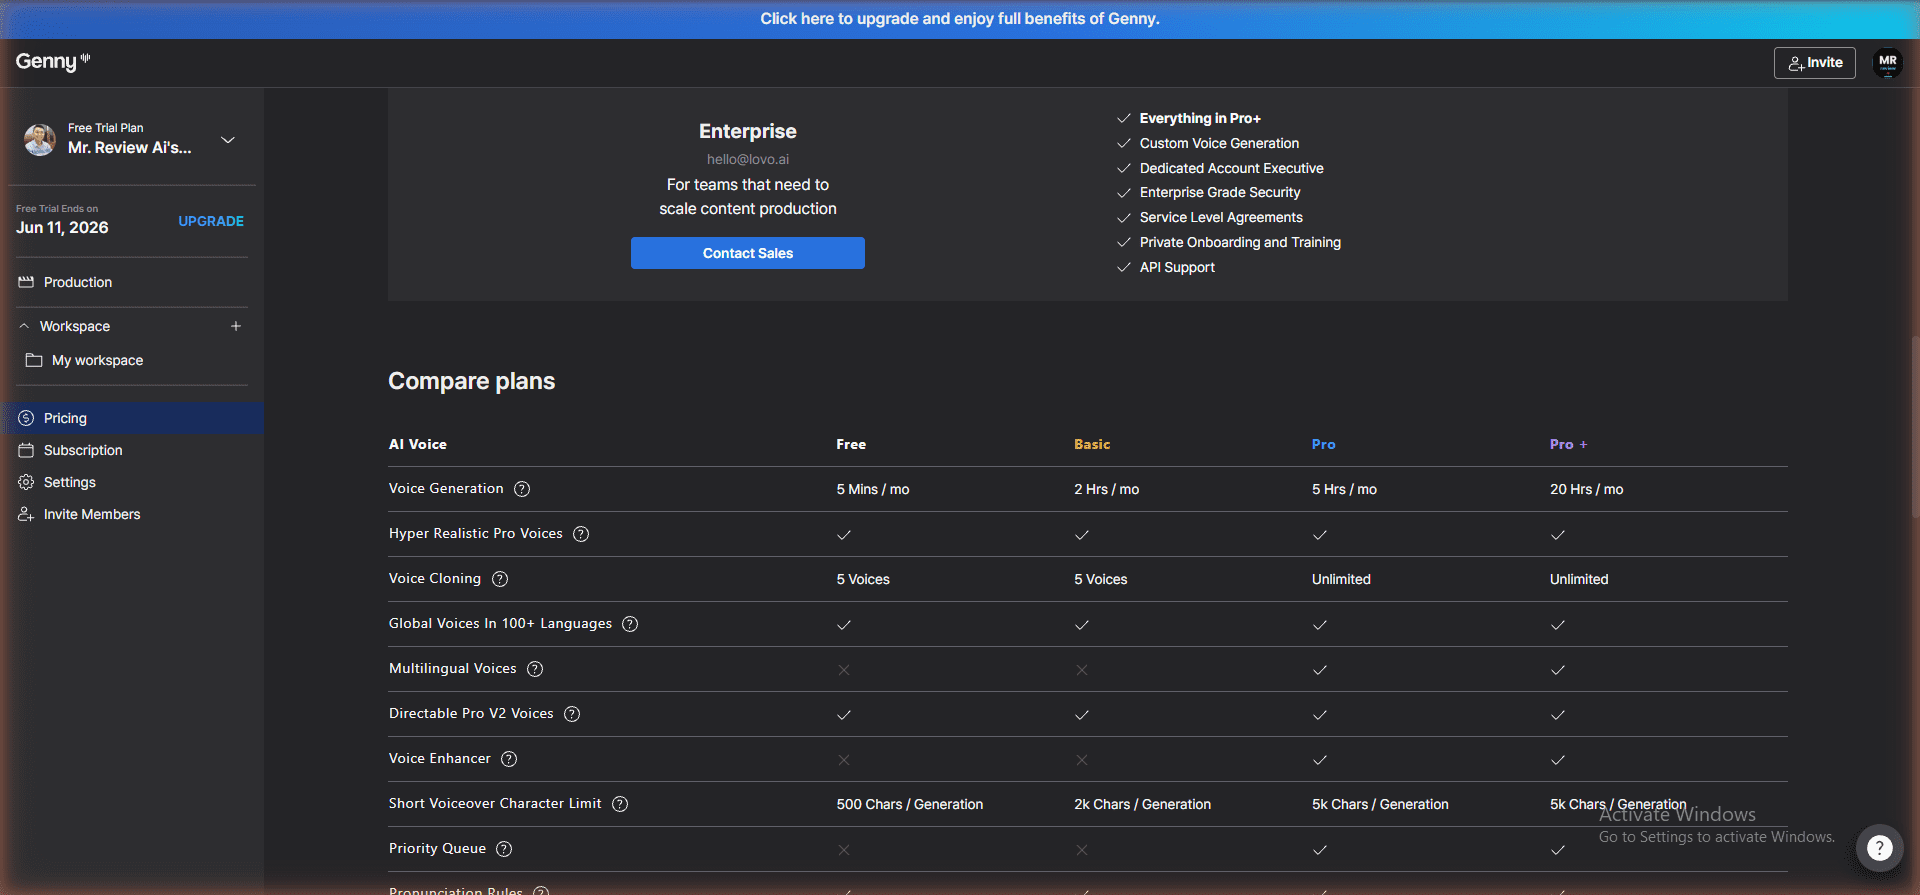
Task: Click the Pricing dollar icon
Action: [x=26, y=418]
